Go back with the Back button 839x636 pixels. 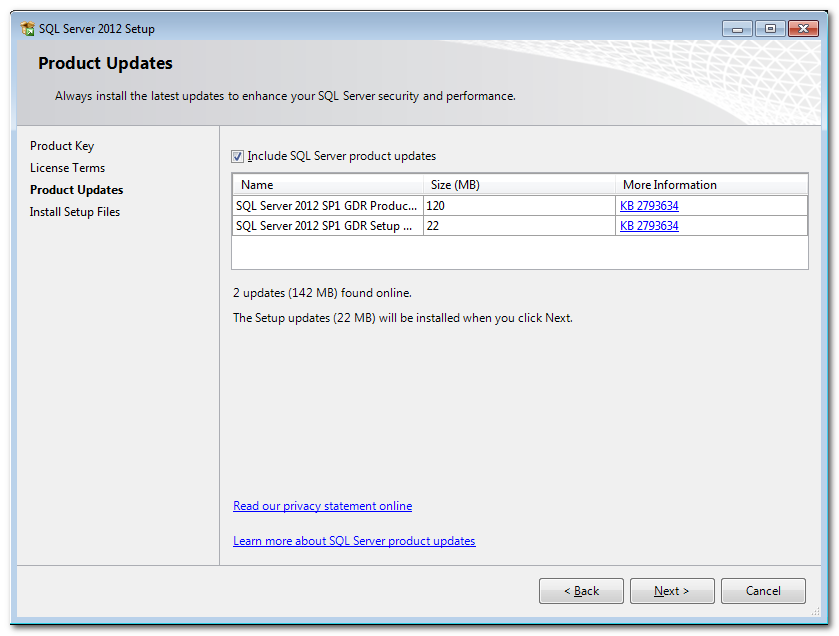[581, 591]
